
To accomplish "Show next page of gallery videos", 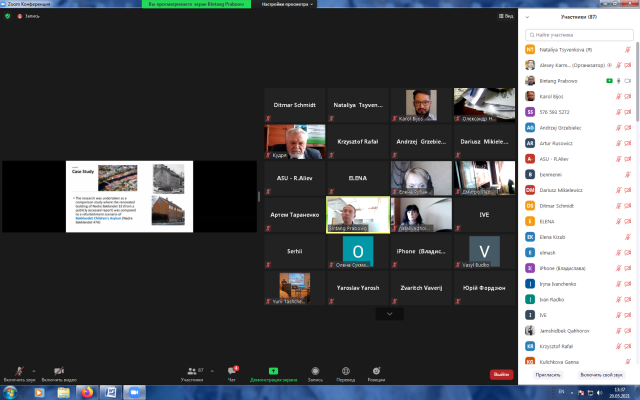I will point(389,314).
